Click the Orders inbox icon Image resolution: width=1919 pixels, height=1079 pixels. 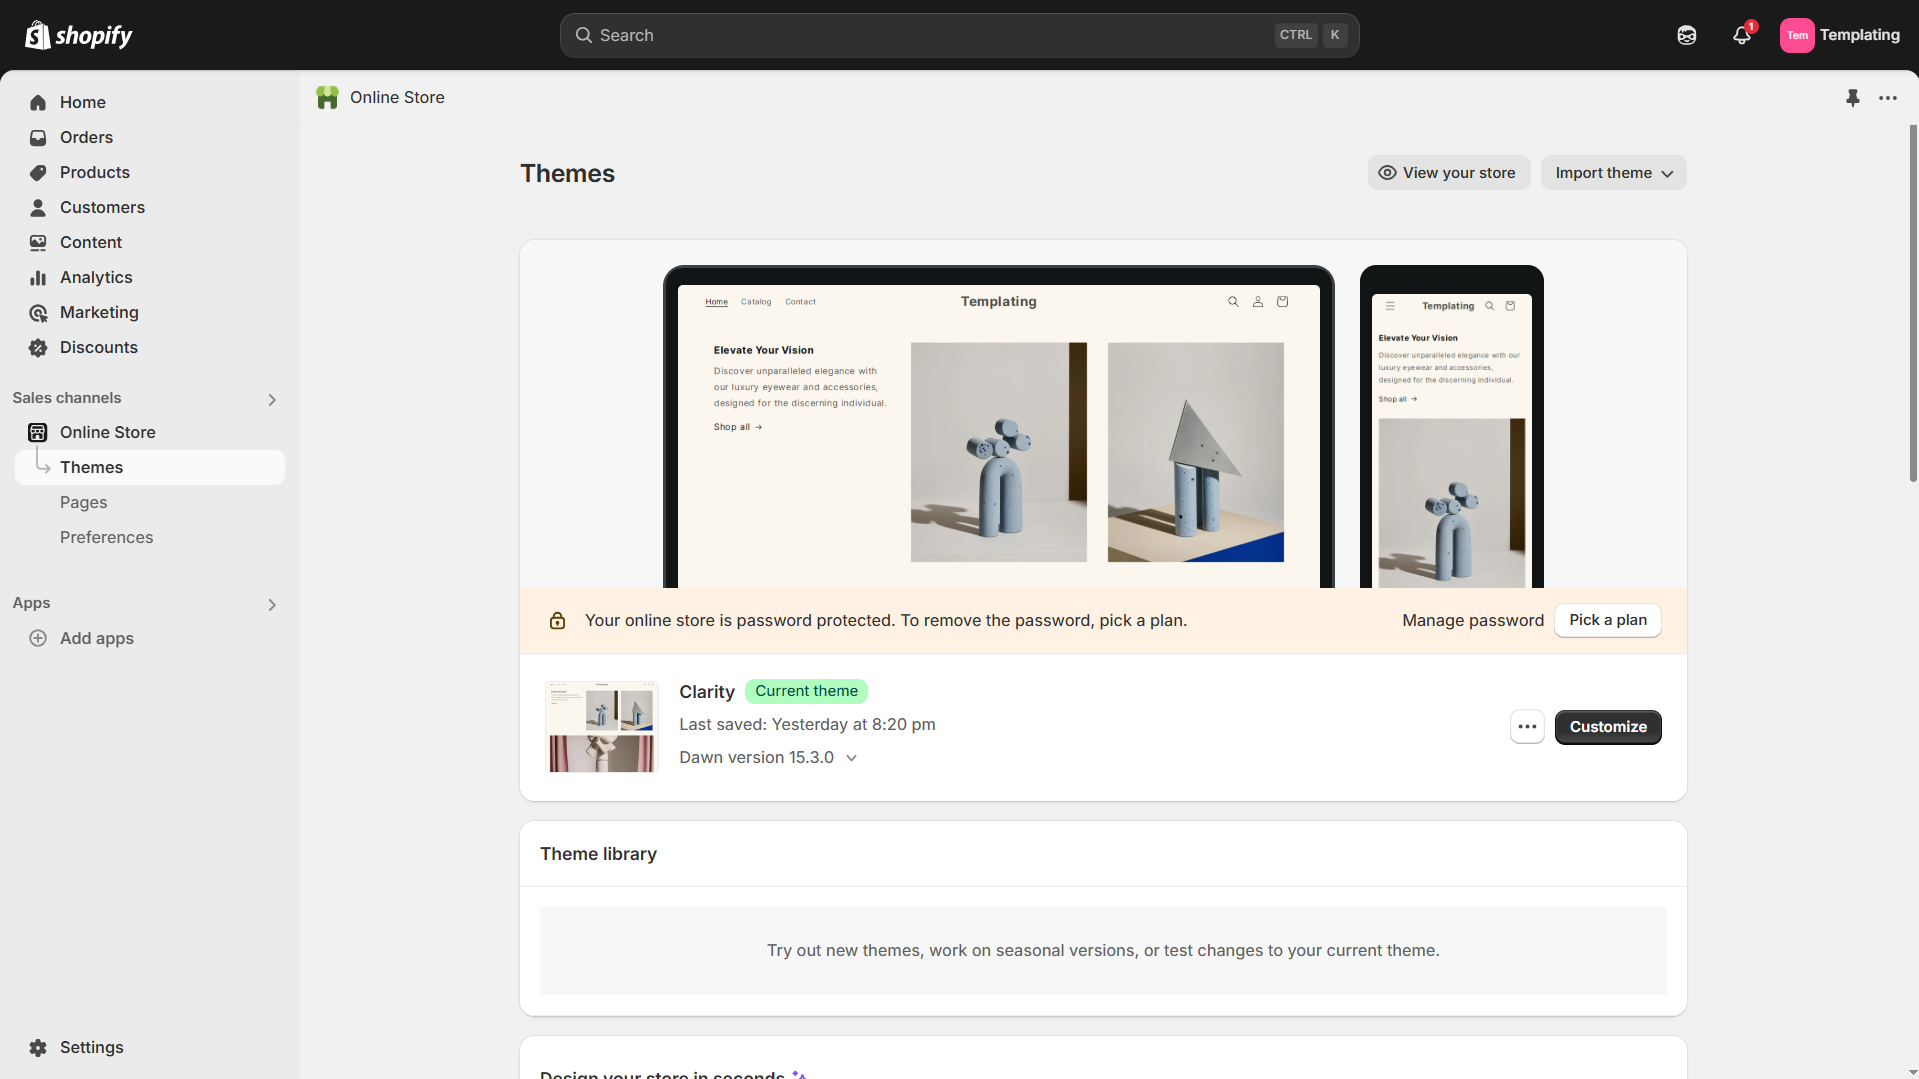point(38,137)
